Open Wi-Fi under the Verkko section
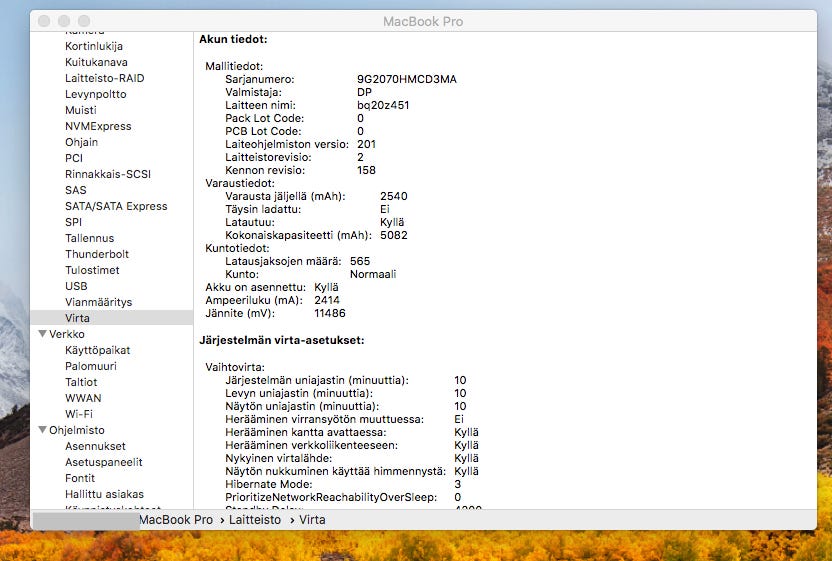The height and width of the screenshot is (561, 832). (x=79, y=414)
